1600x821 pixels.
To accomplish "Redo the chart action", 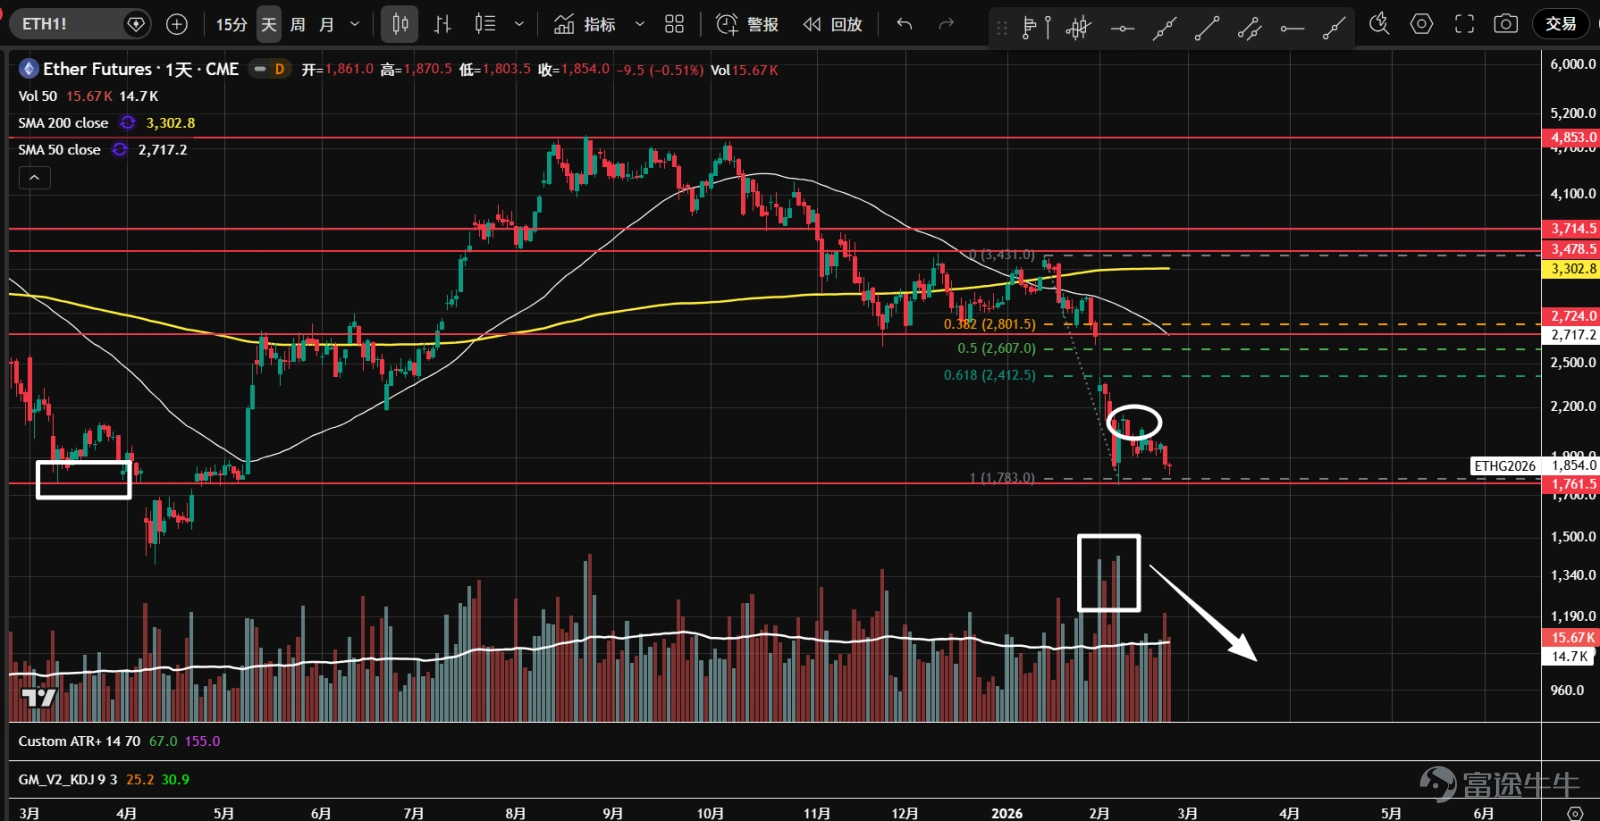I will pos(946,24).
